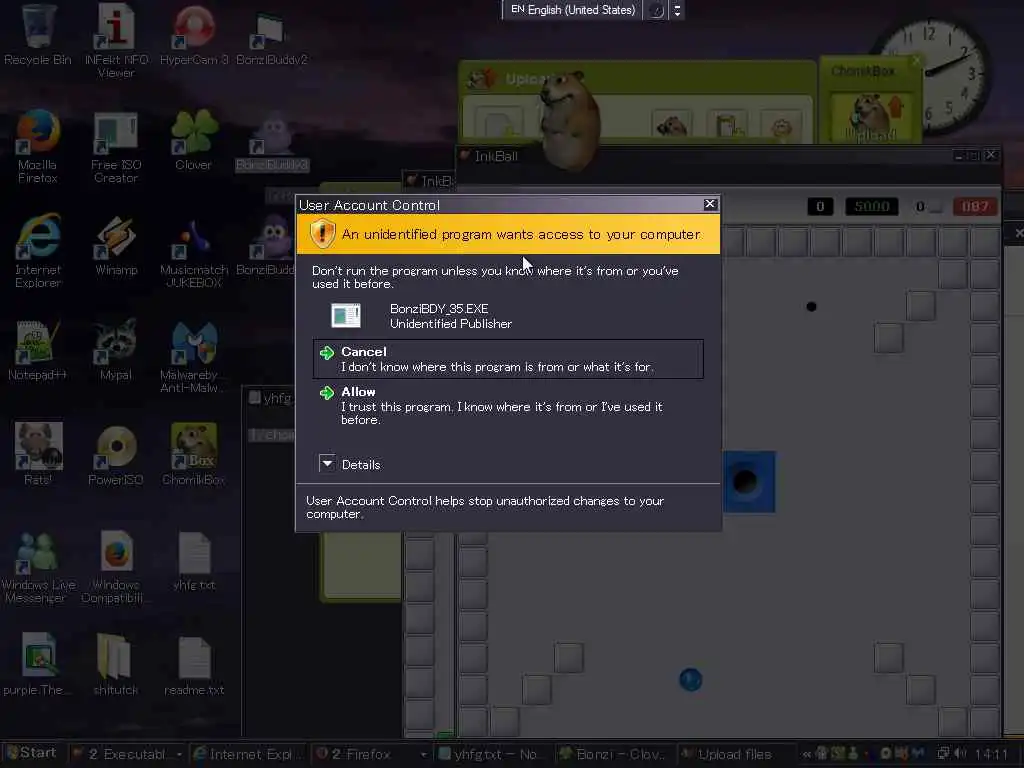This screenshot has width=1024, height=768.
Task: Select readme.txt on the desktop
Action: 194,665
